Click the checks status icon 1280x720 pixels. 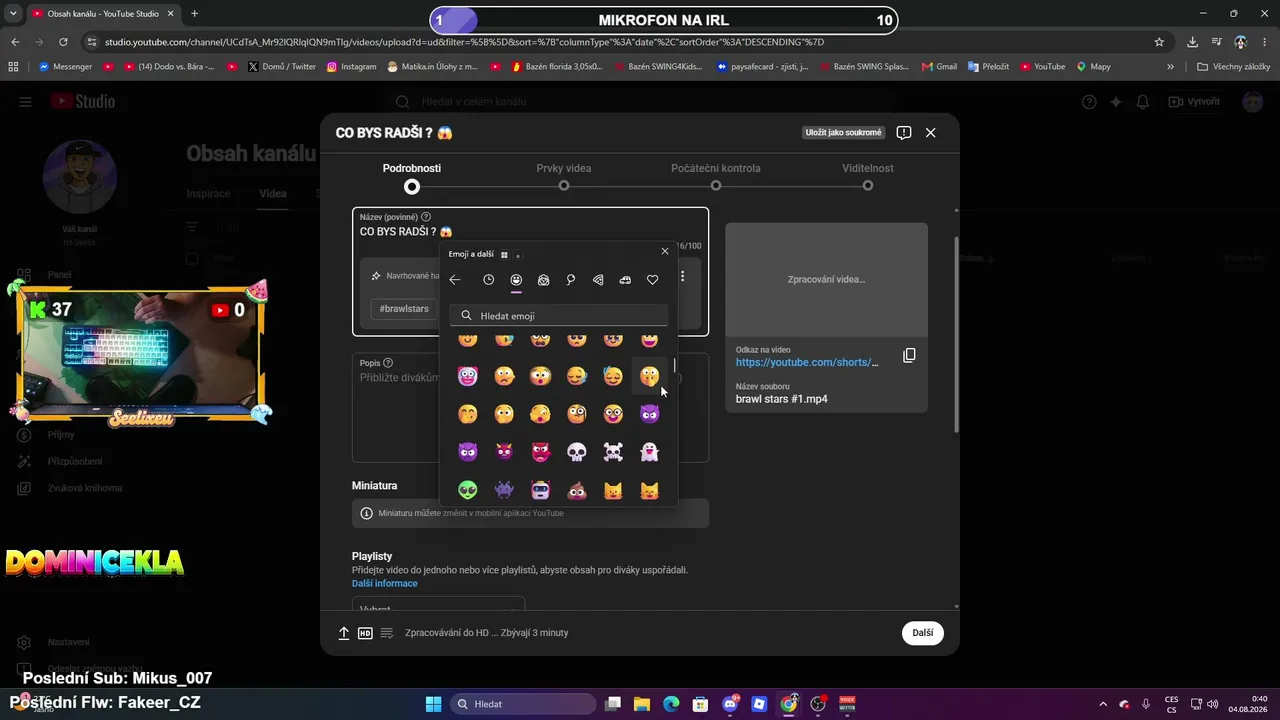[387, 633]
